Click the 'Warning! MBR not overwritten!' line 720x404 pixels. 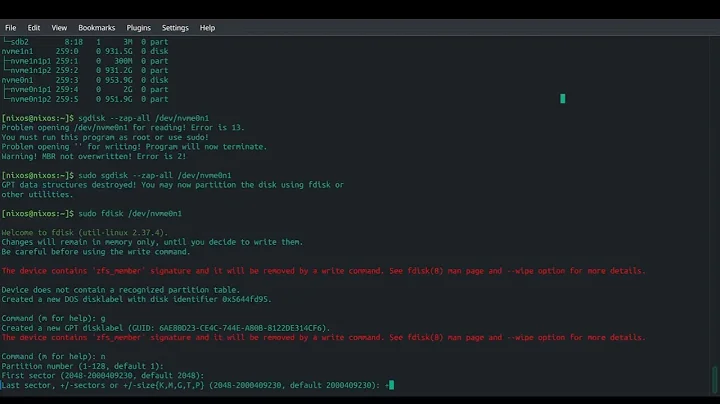94,157
